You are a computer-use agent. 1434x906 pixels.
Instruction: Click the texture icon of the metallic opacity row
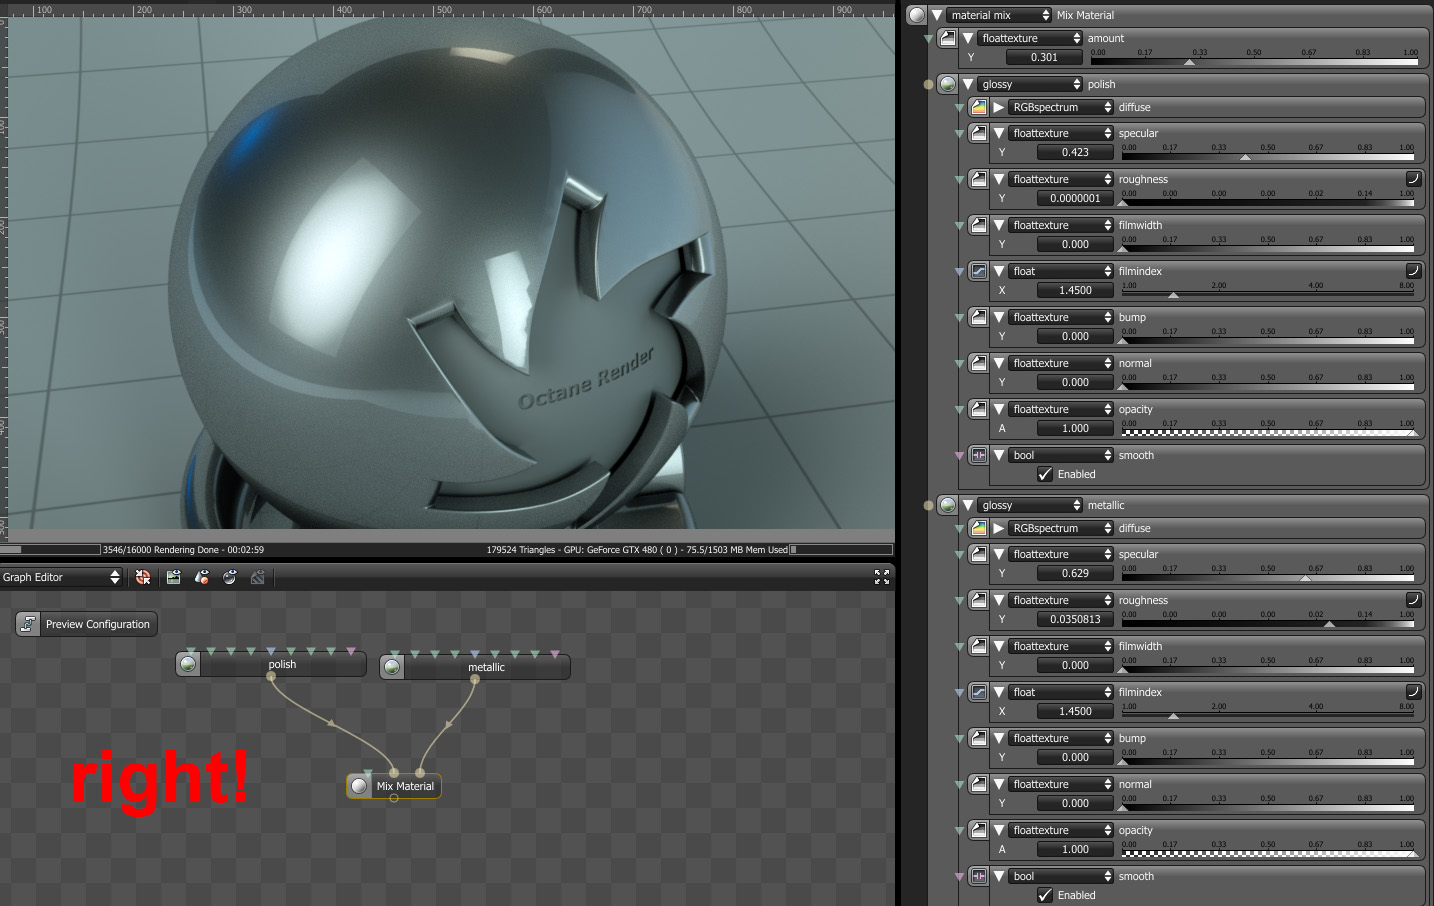(x=978, y=830)
